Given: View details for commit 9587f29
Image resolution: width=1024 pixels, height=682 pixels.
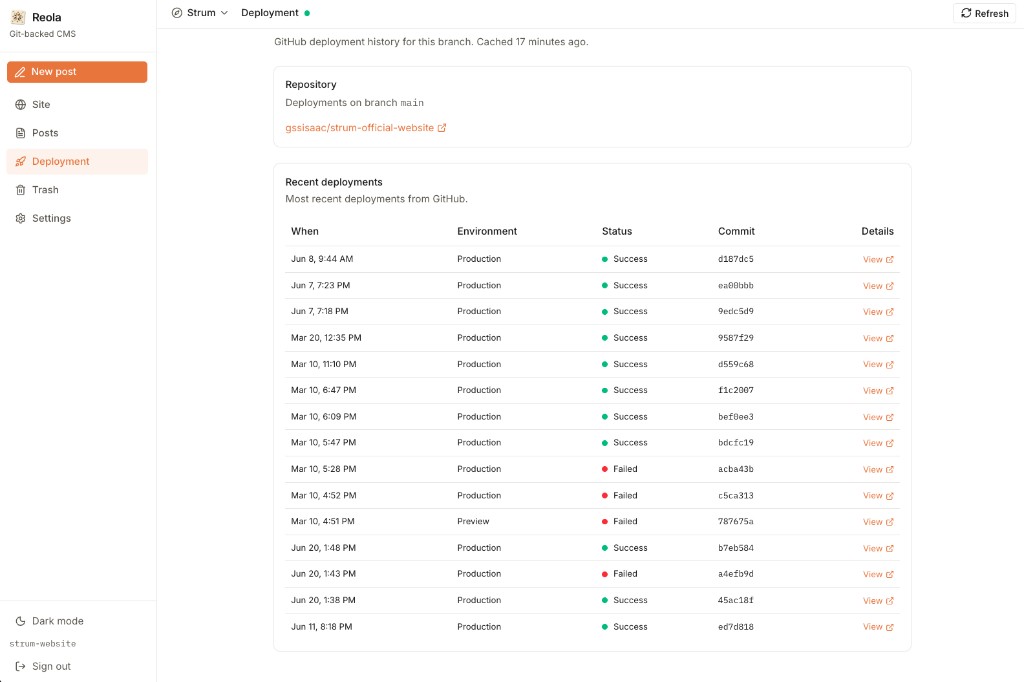Looking at the screenshot, I should tap(878, 338).
